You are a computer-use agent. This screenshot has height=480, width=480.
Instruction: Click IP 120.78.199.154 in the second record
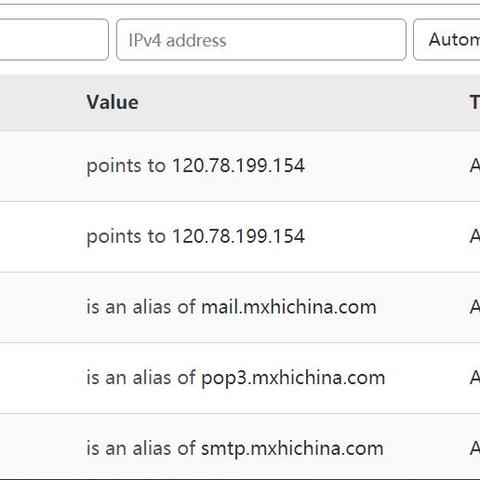pyautogui.click(x=239, y=236)
